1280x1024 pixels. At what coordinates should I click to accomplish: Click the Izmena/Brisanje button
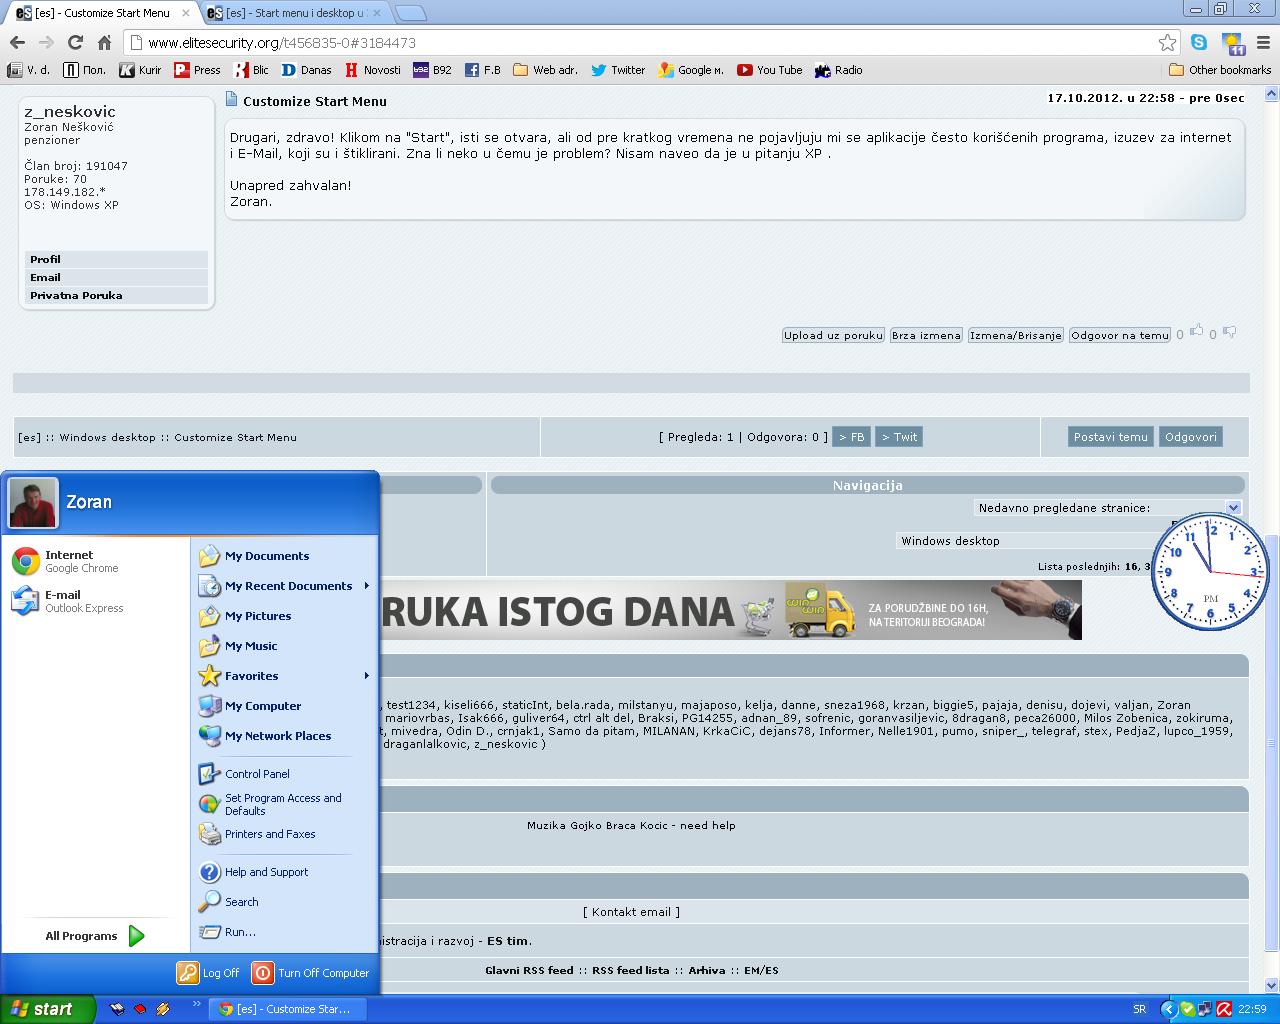point(1015,336)
